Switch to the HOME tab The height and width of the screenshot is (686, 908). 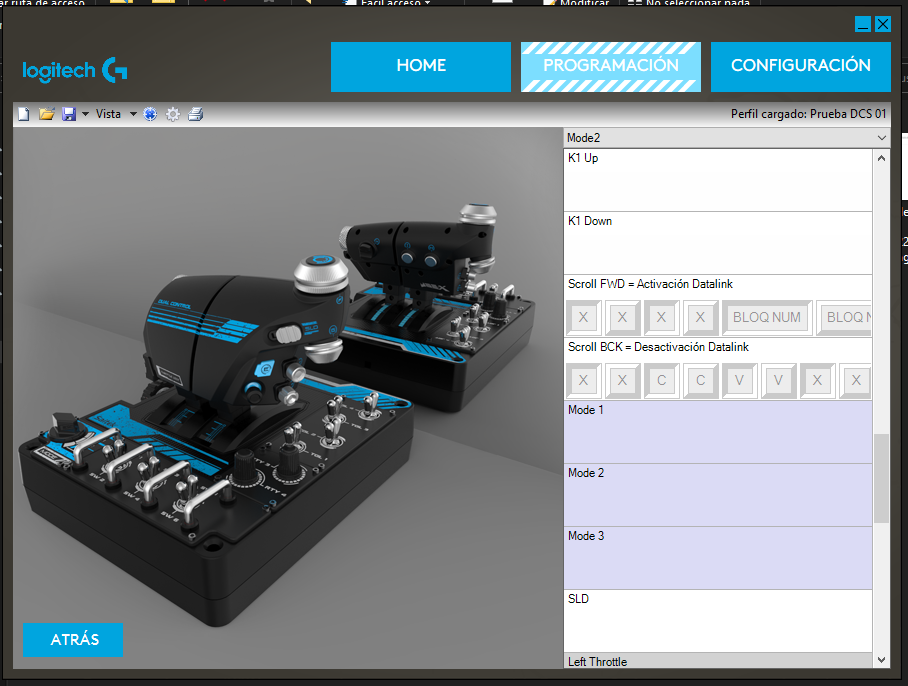point(421,66)
